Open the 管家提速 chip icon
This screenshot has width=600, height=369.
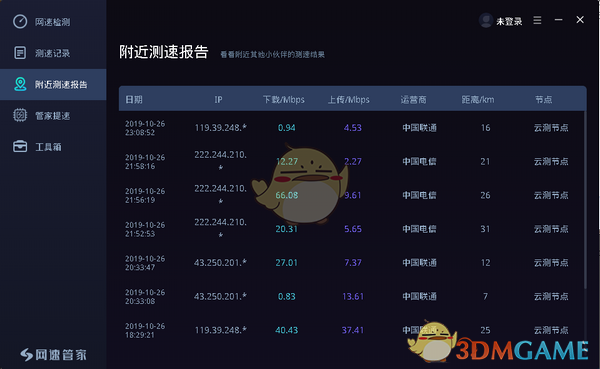point(20,115)
